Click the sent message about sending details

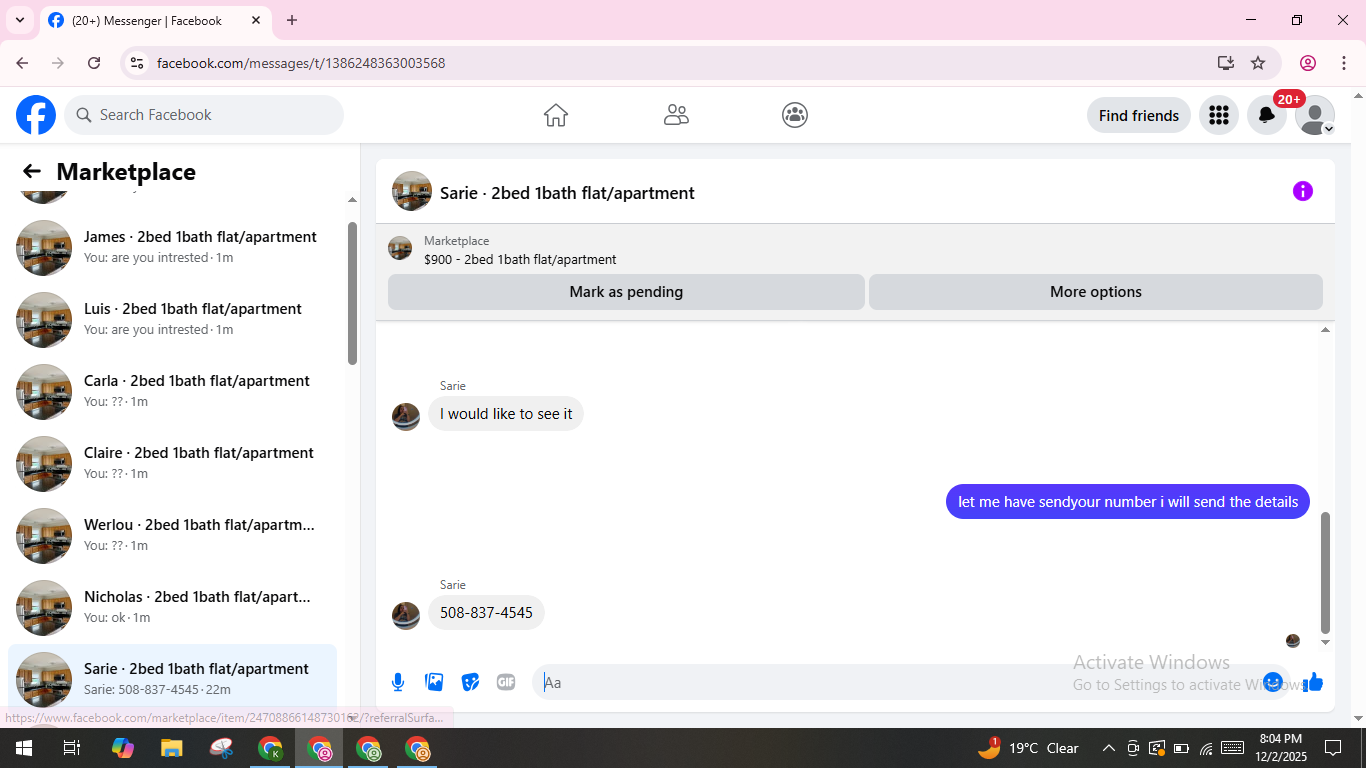(x=1128, y=502)
